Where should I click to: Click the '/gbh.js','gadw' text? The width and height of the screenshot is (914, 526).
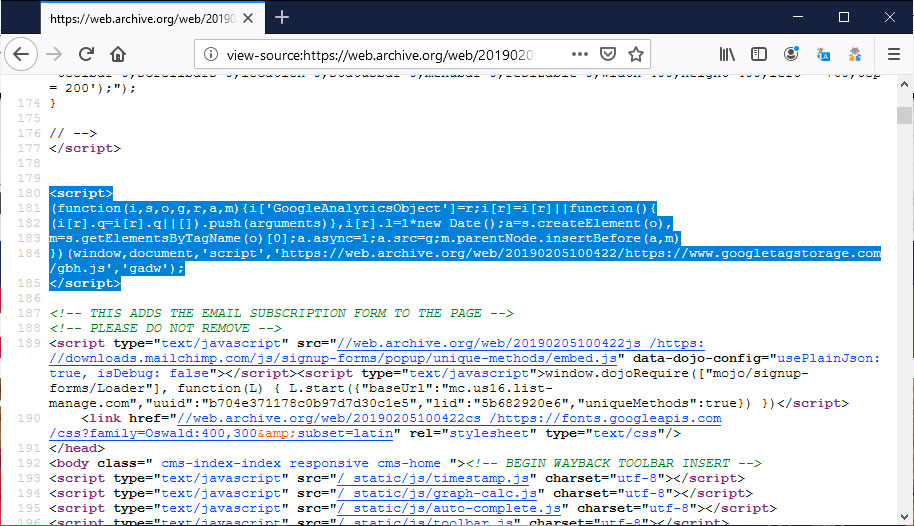(113, 268)
